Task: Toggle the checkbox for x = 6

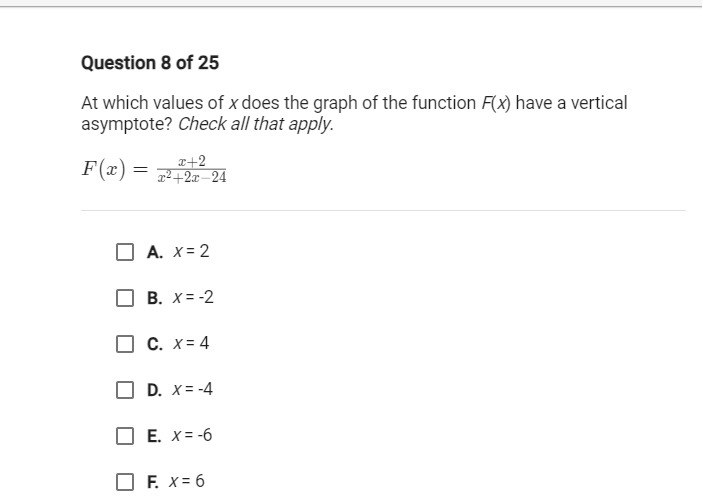Action: [124, 482]
